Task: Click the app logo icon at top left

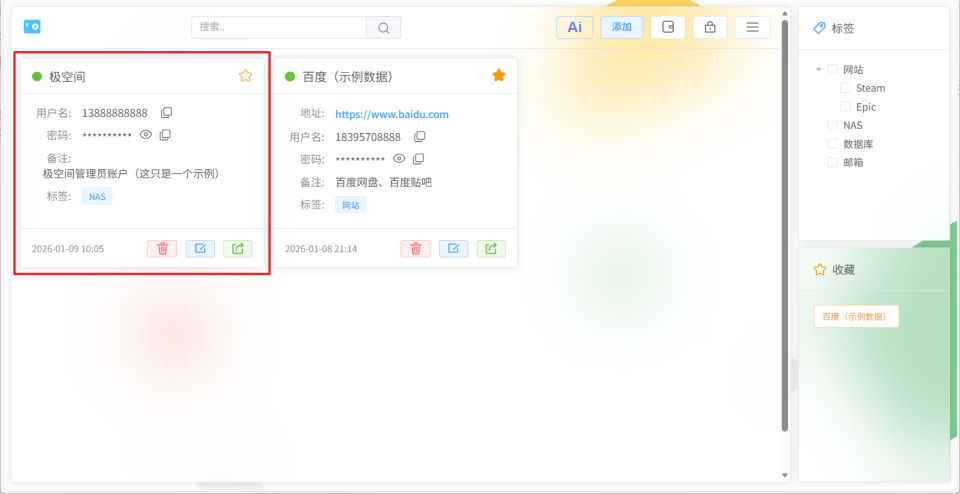Action: pos(32,27)
